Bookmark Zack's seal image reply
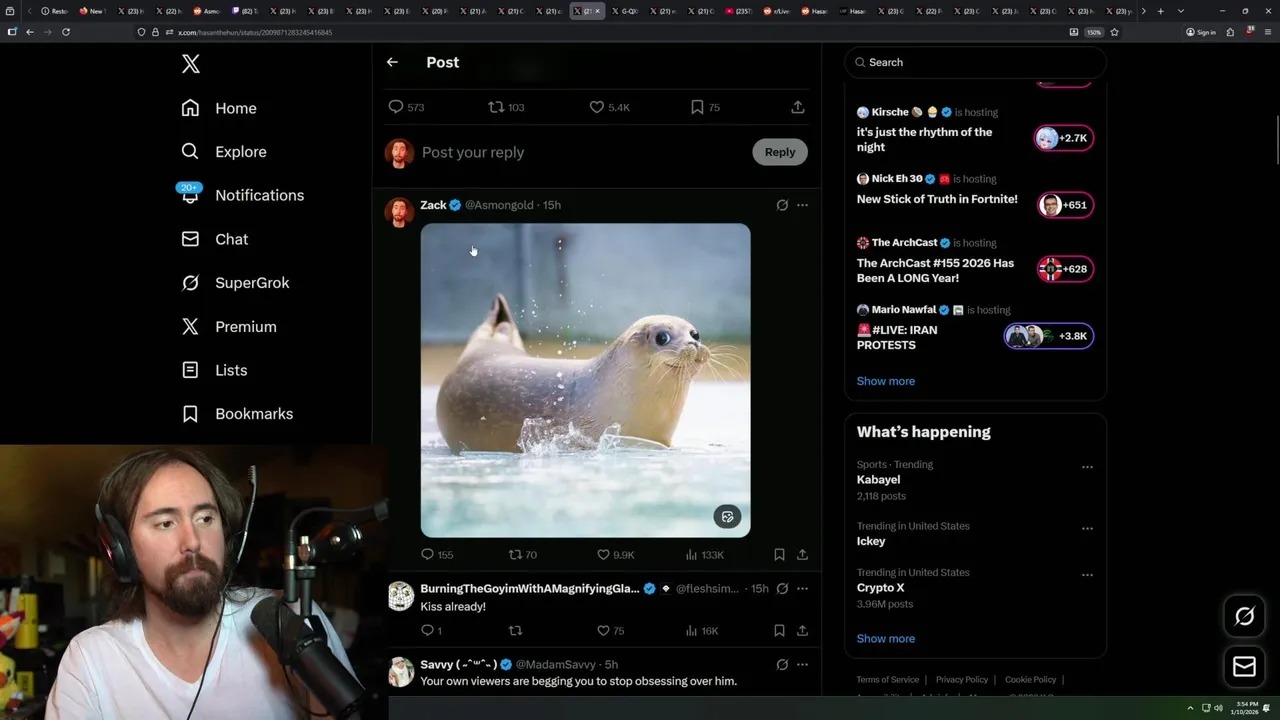 pyautogui.click(x=779, y=554)
